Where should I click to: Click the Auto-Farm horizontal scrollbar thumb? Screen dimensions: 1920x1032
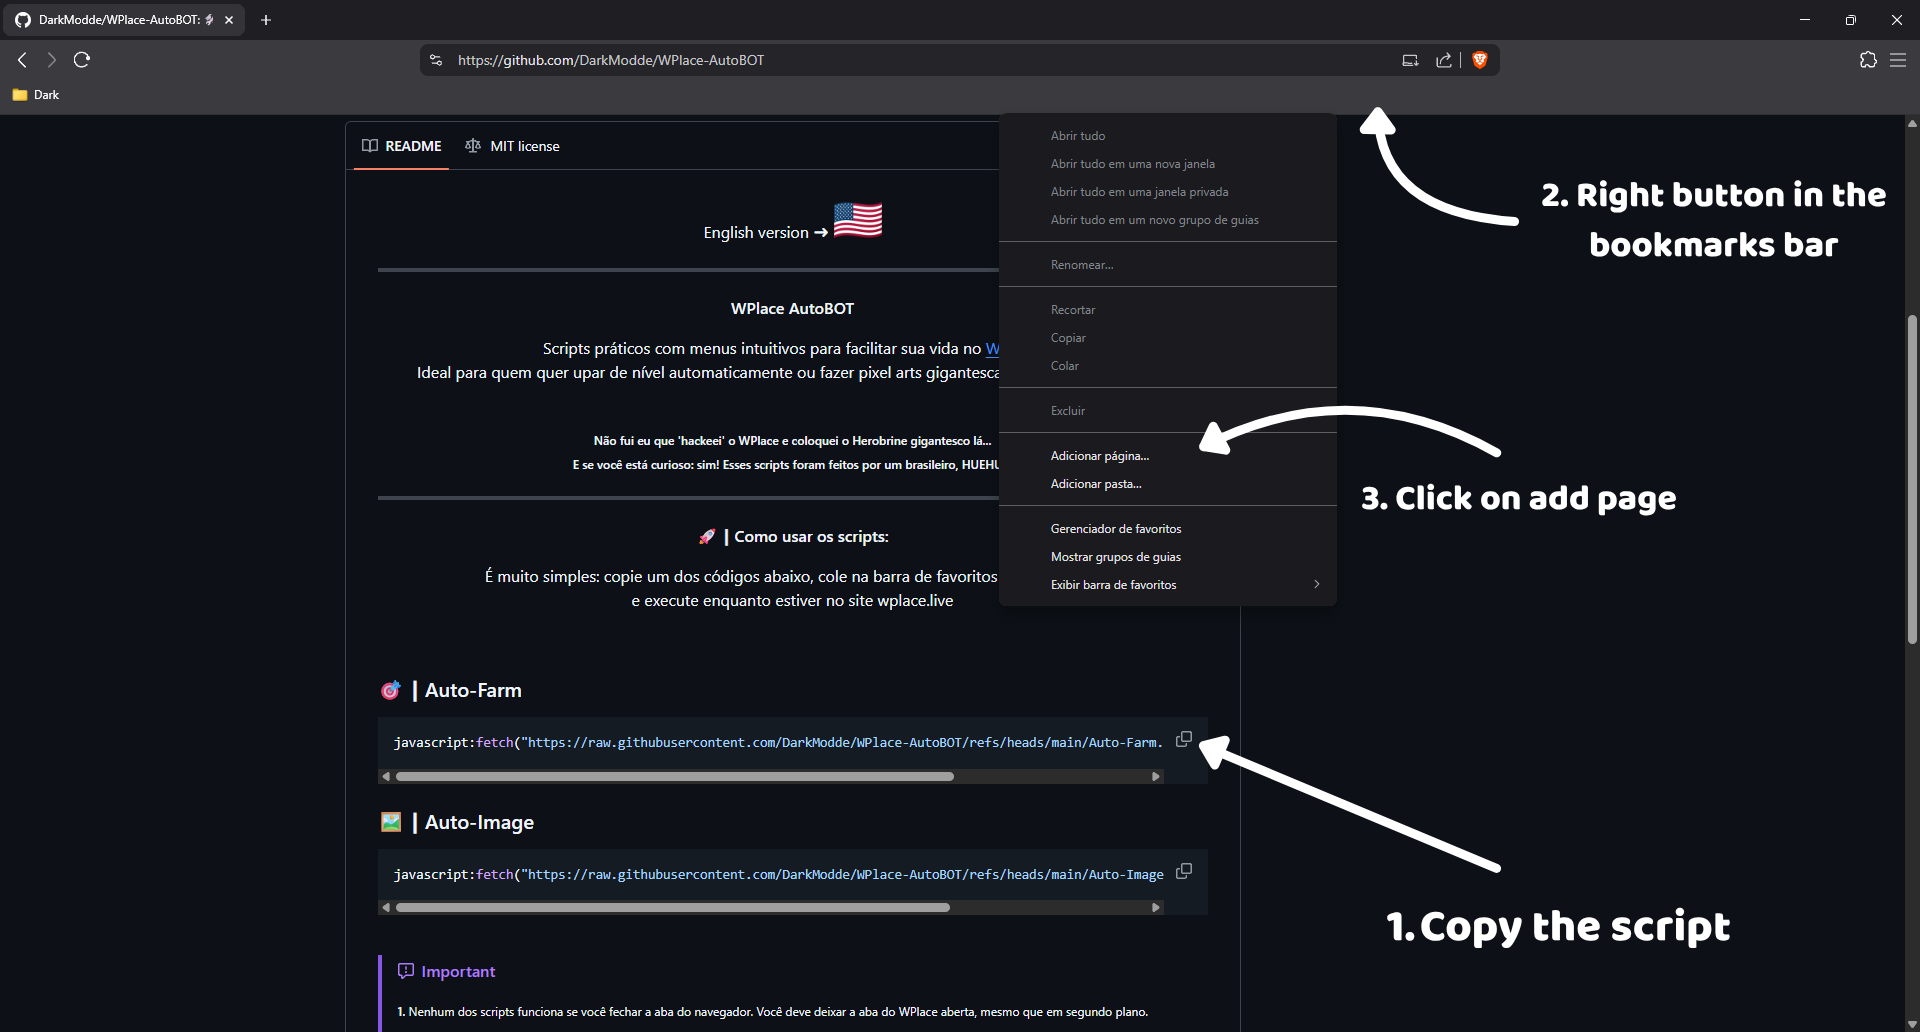[x=674, y=776]
